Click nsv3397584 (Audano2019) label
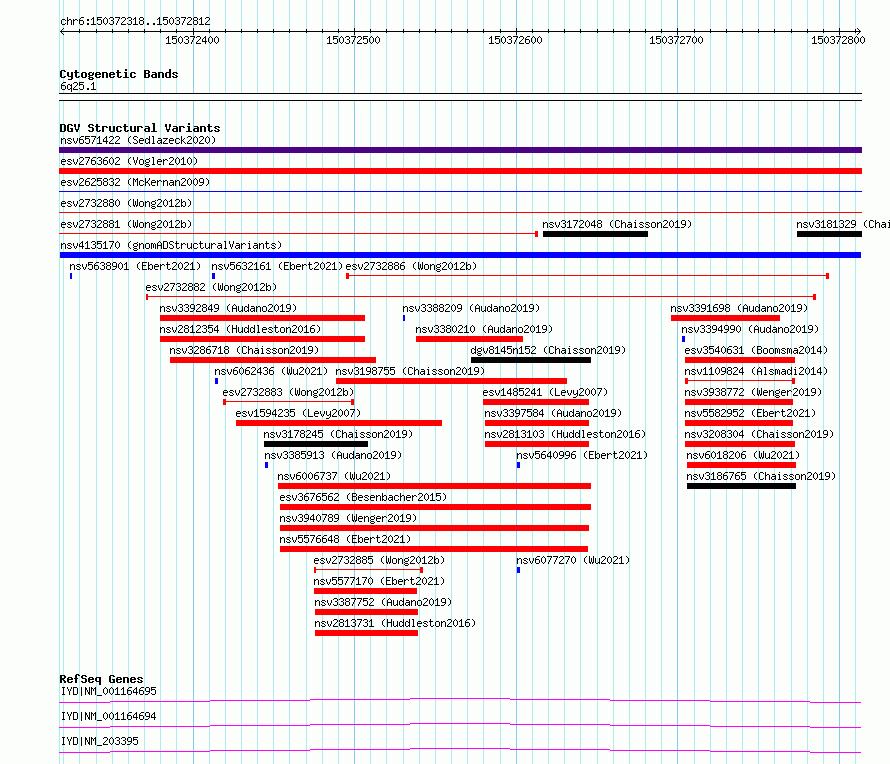890x764 pixels. [x=553, y=413]
